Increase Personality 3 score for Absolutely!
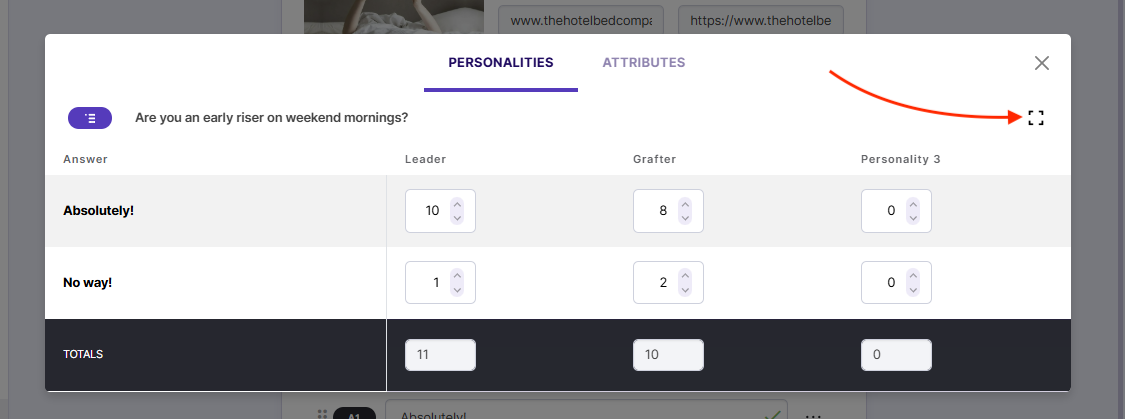 pyautogui.click(x=913, y=204)
